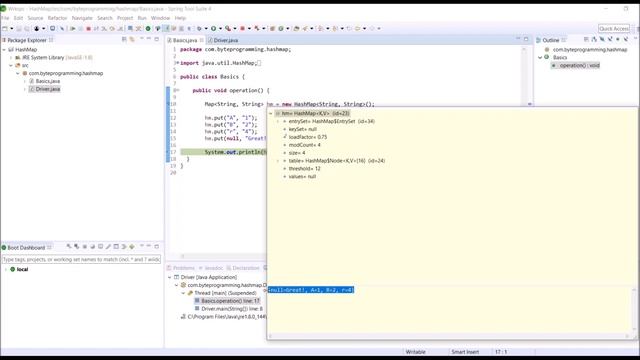The image size is (640, 360).
Task: Expand the entrySet variable entry
Action: point(278,121)
